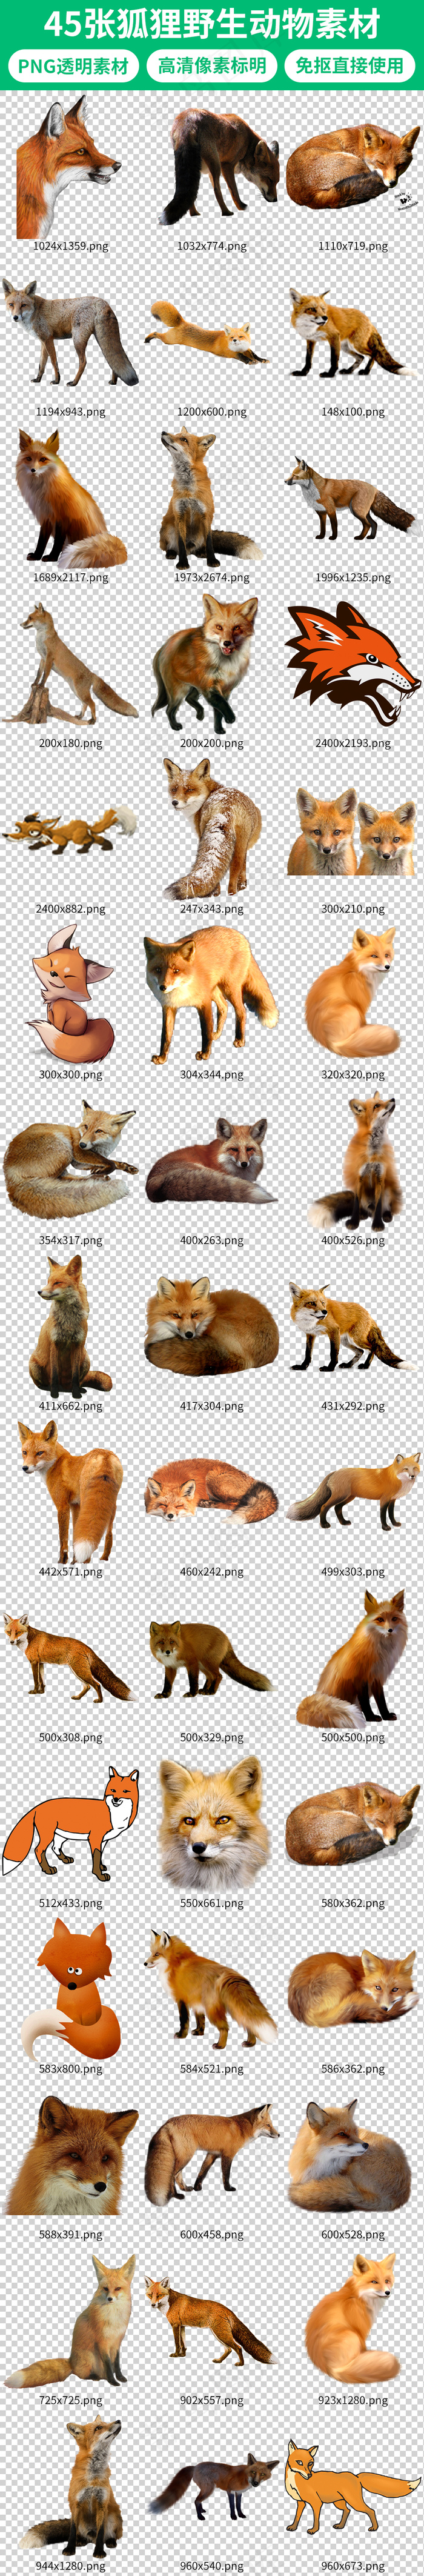Click the 高清像素标明 badge
The width and height of the screenshot is (424, 2576).
click(x=212, y=66)
